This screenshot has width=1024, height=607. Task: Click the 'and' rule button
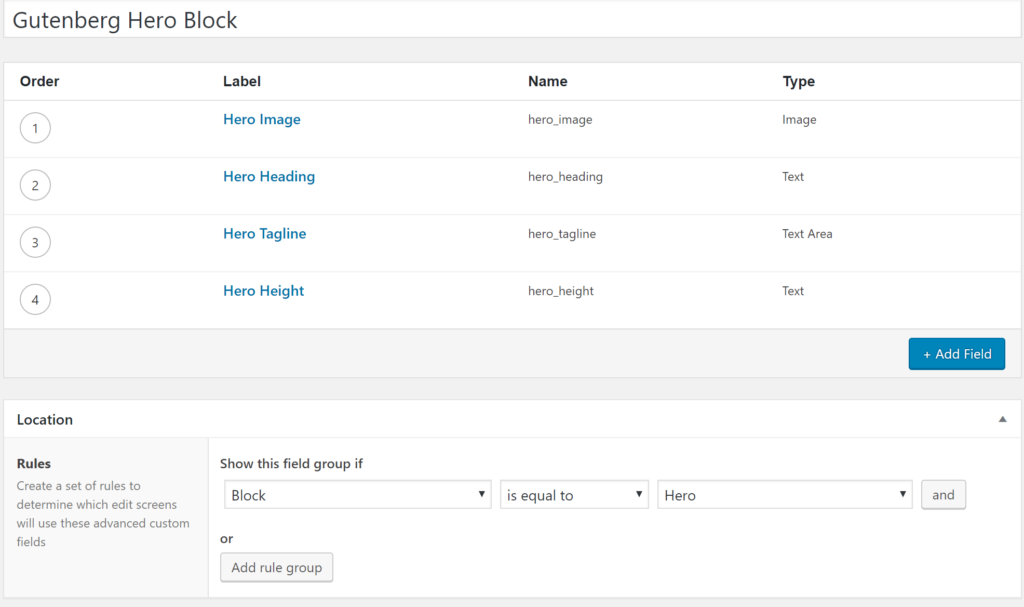coord(943,495)
